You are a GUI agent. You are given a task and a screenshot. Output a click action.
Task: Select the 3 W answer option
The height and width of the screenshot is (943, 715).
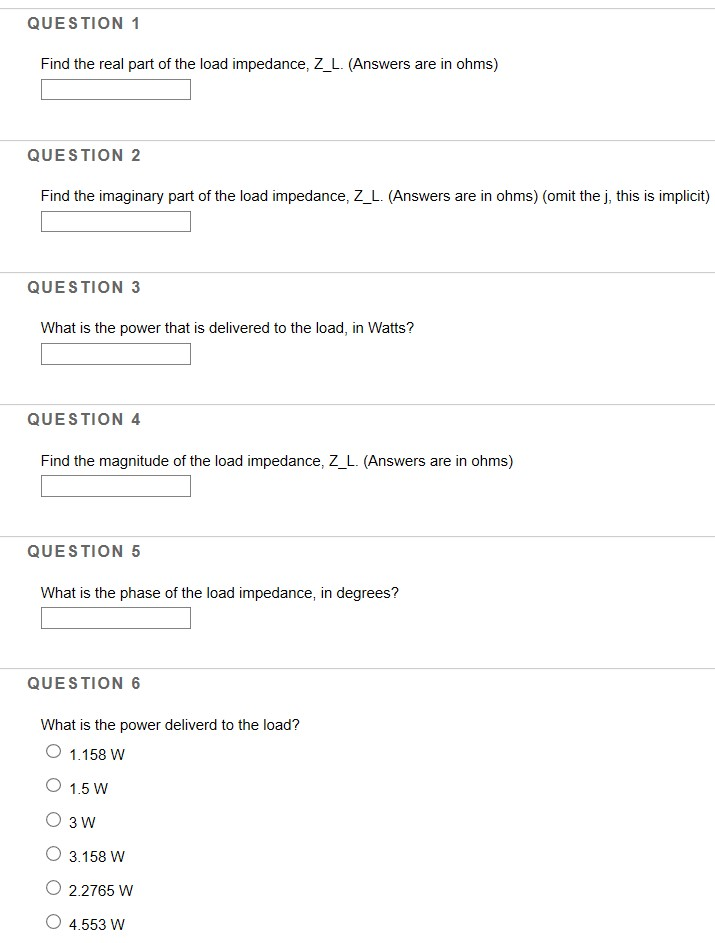point(54,818)
